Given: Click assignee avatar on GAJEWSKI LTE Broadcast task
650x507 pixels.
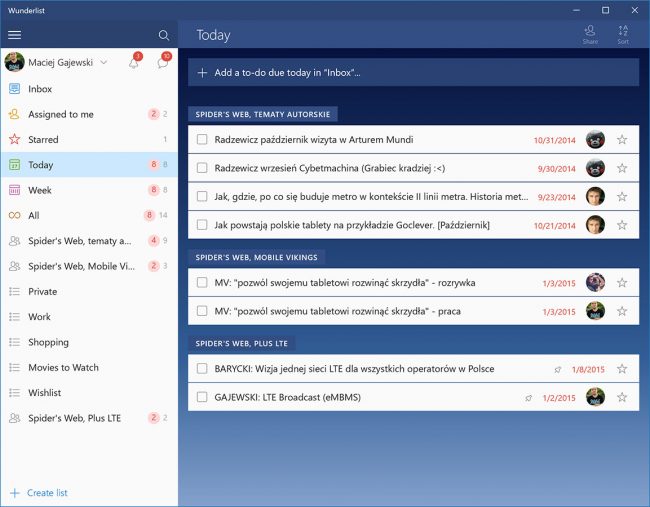Looking at the screenshot, I should 595,397.
